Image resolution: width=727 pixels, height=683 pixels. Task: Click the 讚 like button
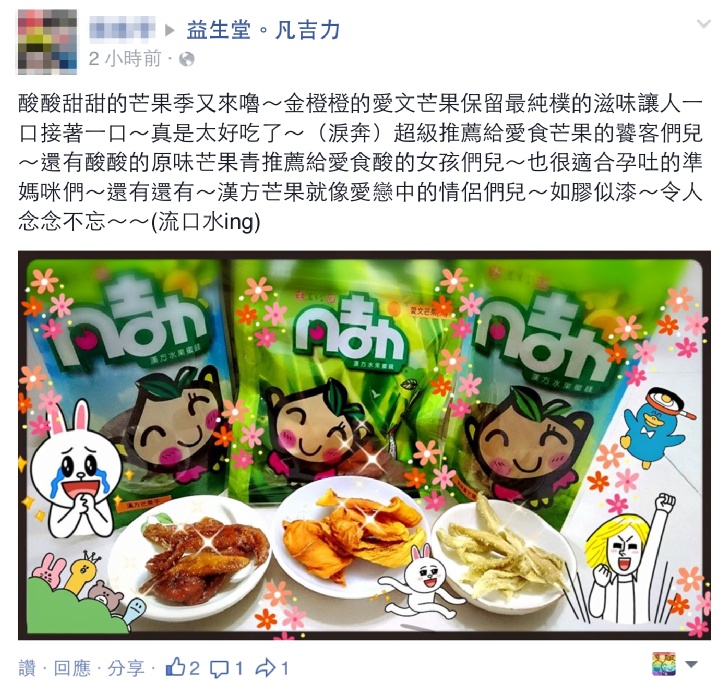pyautogui.click(x=27, y=668)
